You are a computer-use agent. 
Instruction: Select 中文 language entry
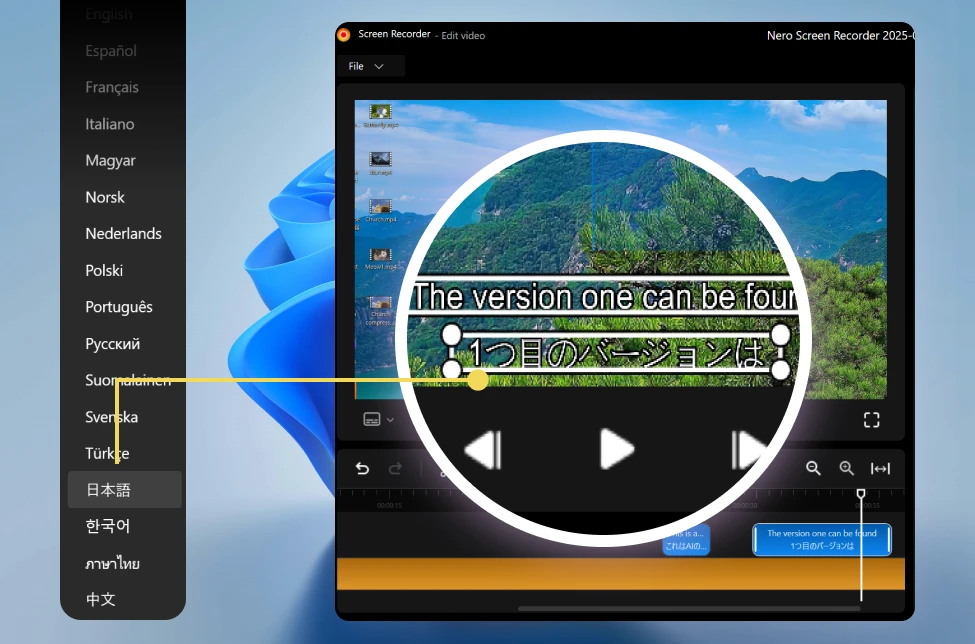[100, 600]
